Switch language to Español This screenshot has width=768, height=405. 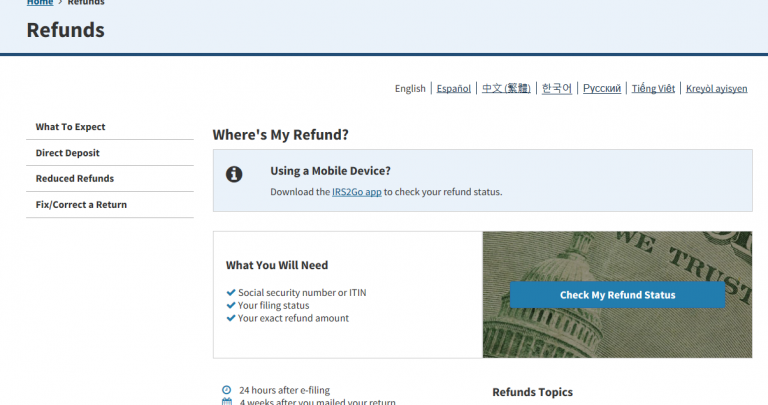[x=454, y=89]
